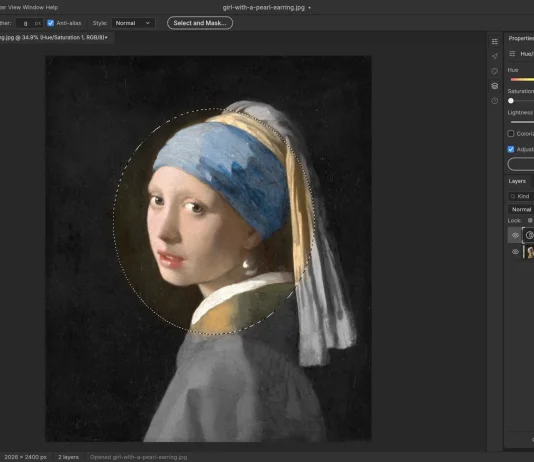Screen dimensions: 534x462
Task: Hide the painting image layer
Action: tap(515, 252)
